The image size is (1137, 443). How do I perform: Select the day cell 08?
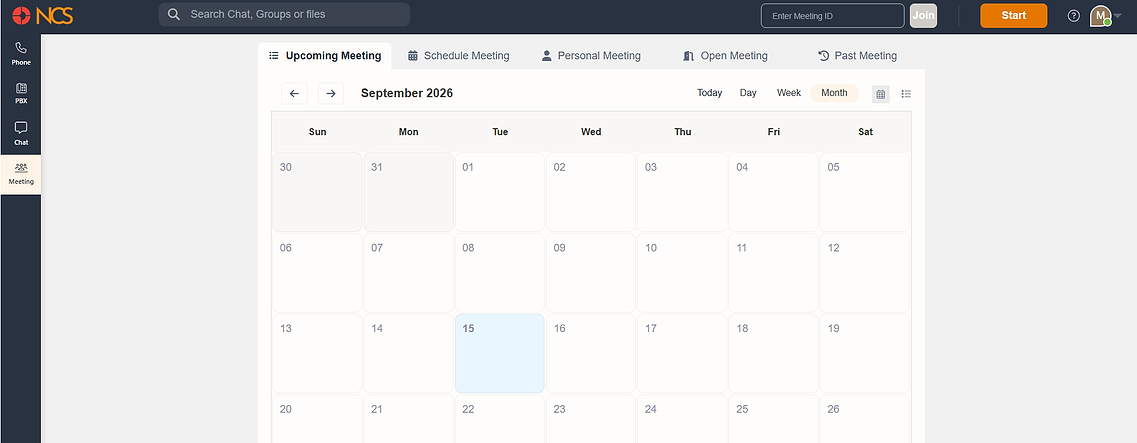(500, 273)
